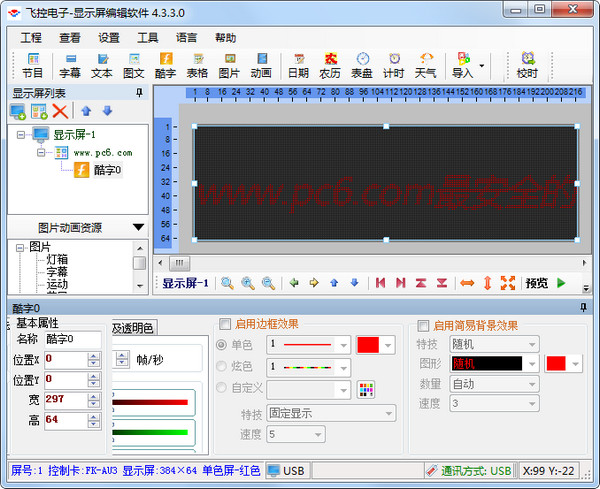Open the 工程 menu
This screenshot has width=600, height=489.
coord(31,38)
